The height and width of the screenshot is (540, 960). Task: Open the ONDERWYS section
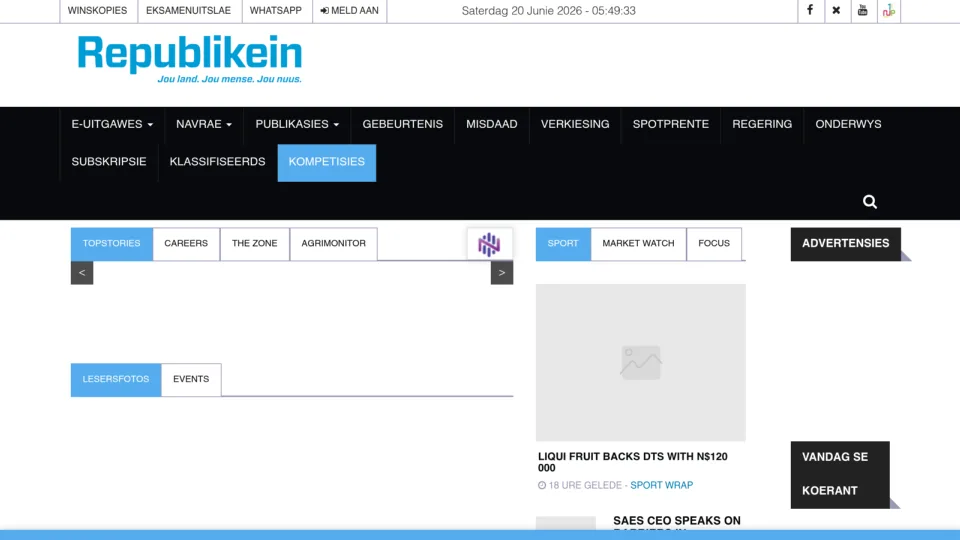click(x=849, y=124)
